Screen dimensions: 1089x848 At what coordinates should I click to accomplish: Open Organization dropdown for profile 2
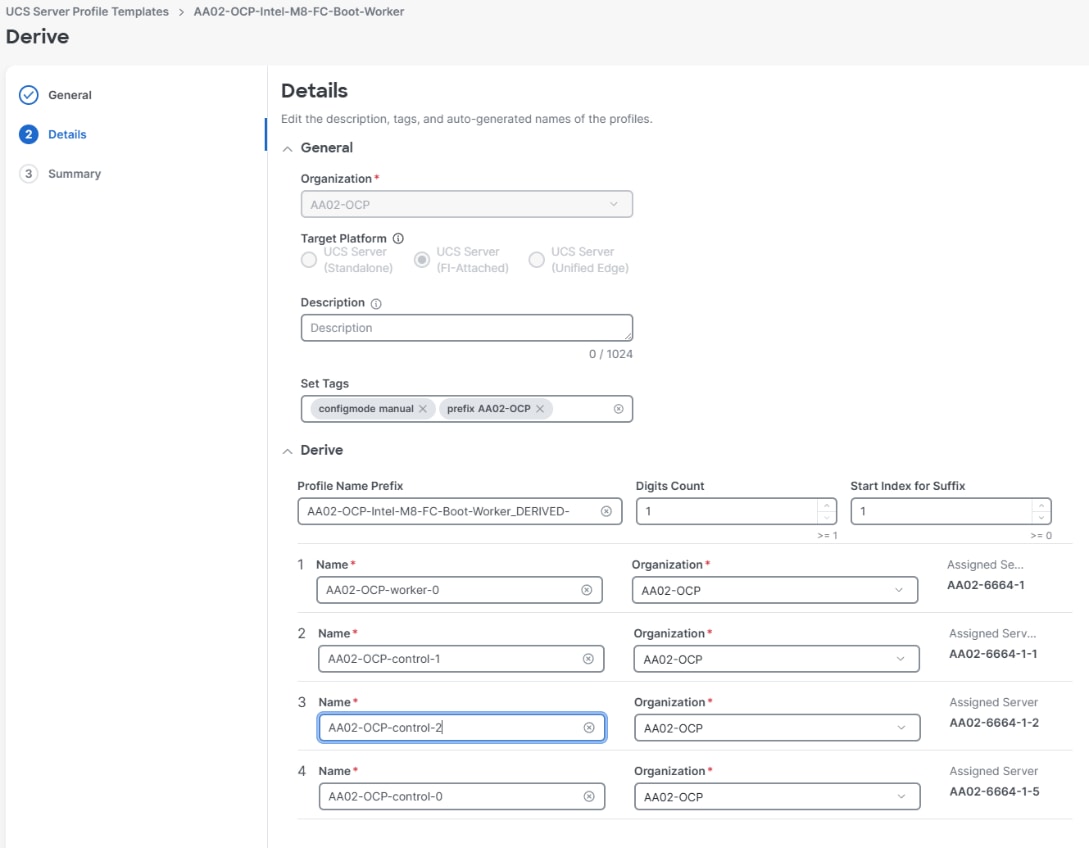776,659
